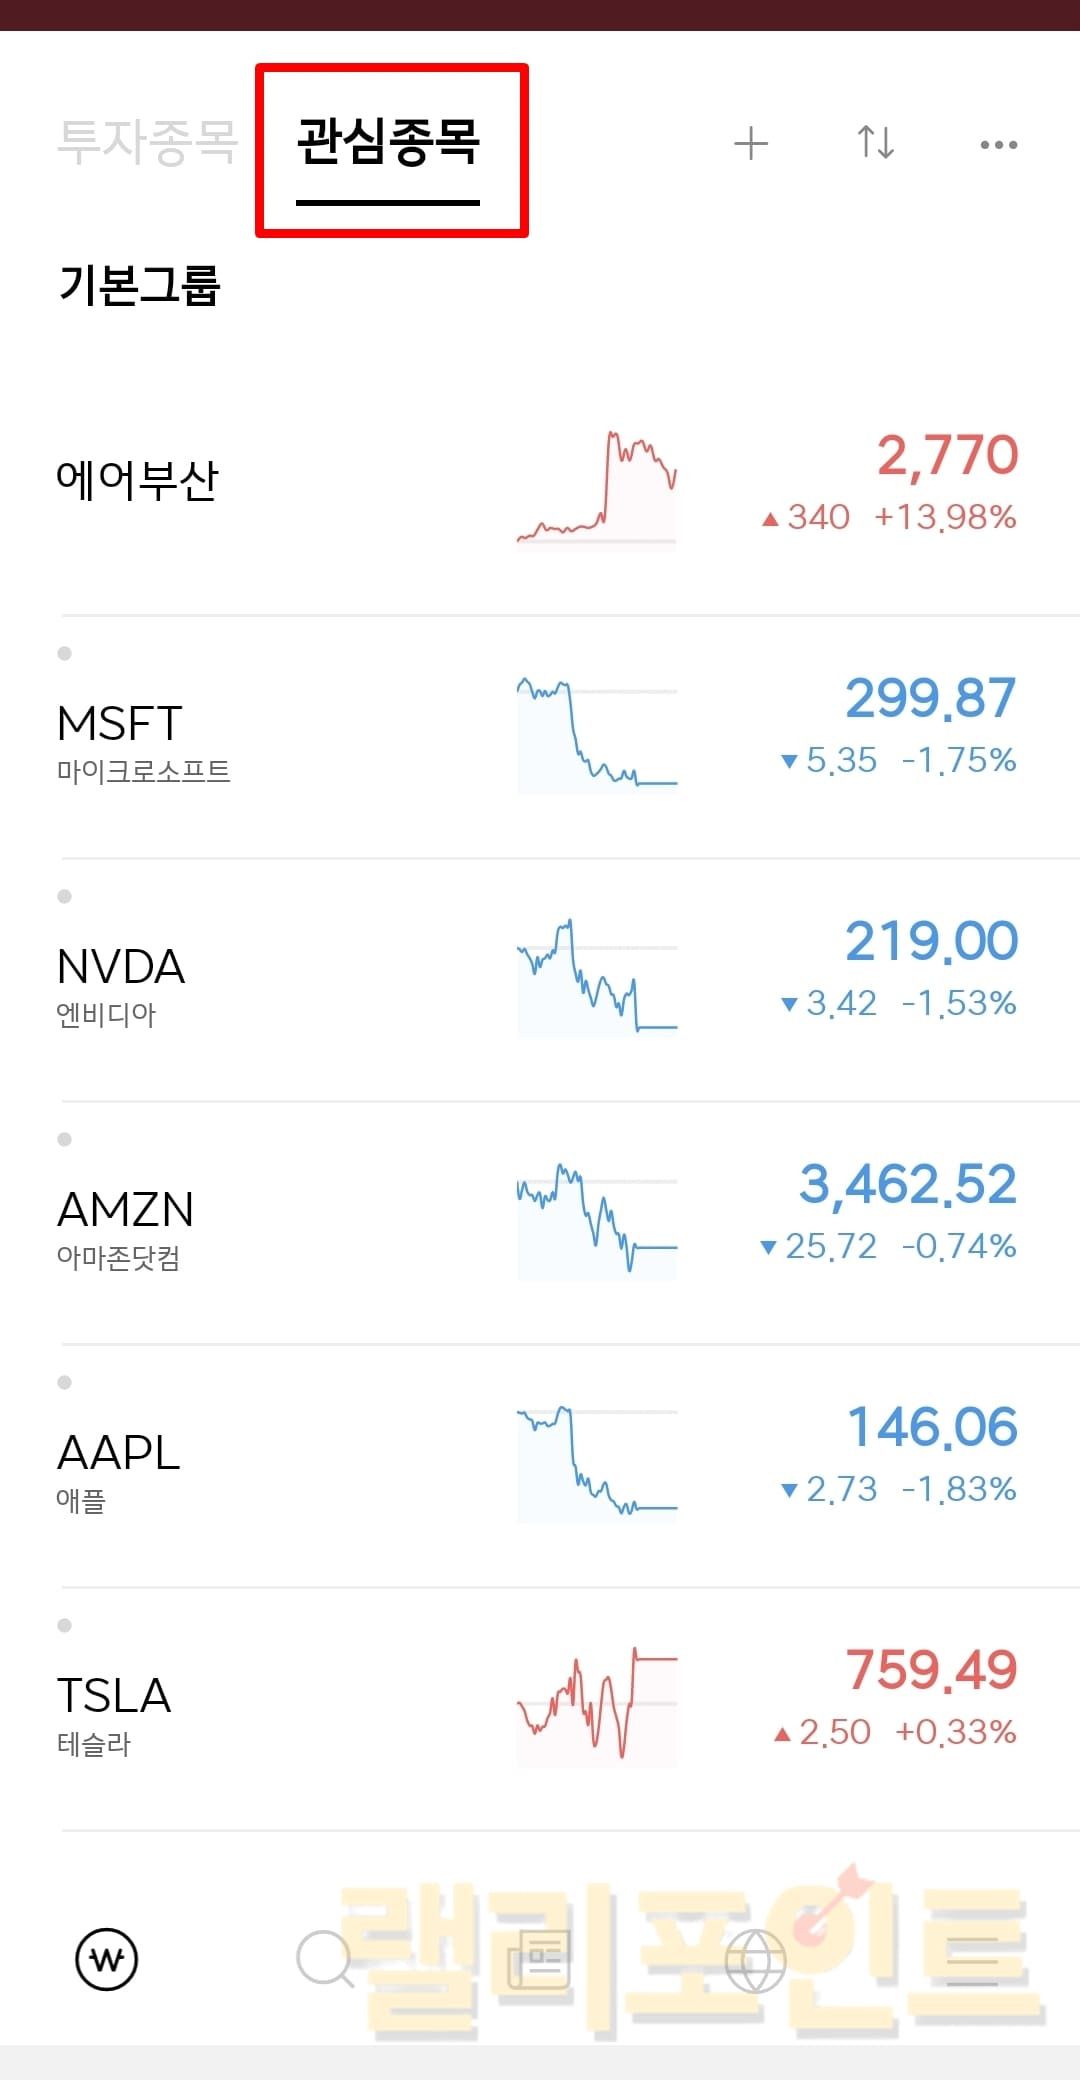Select the NVDA 엔비디아 listing

120,984
